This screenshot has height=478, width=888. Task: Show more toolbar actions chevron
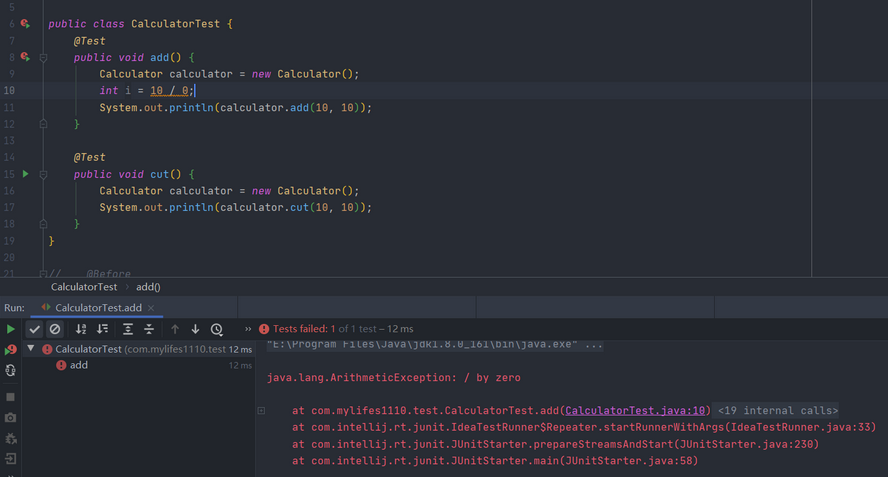click(x=247, y=329)
